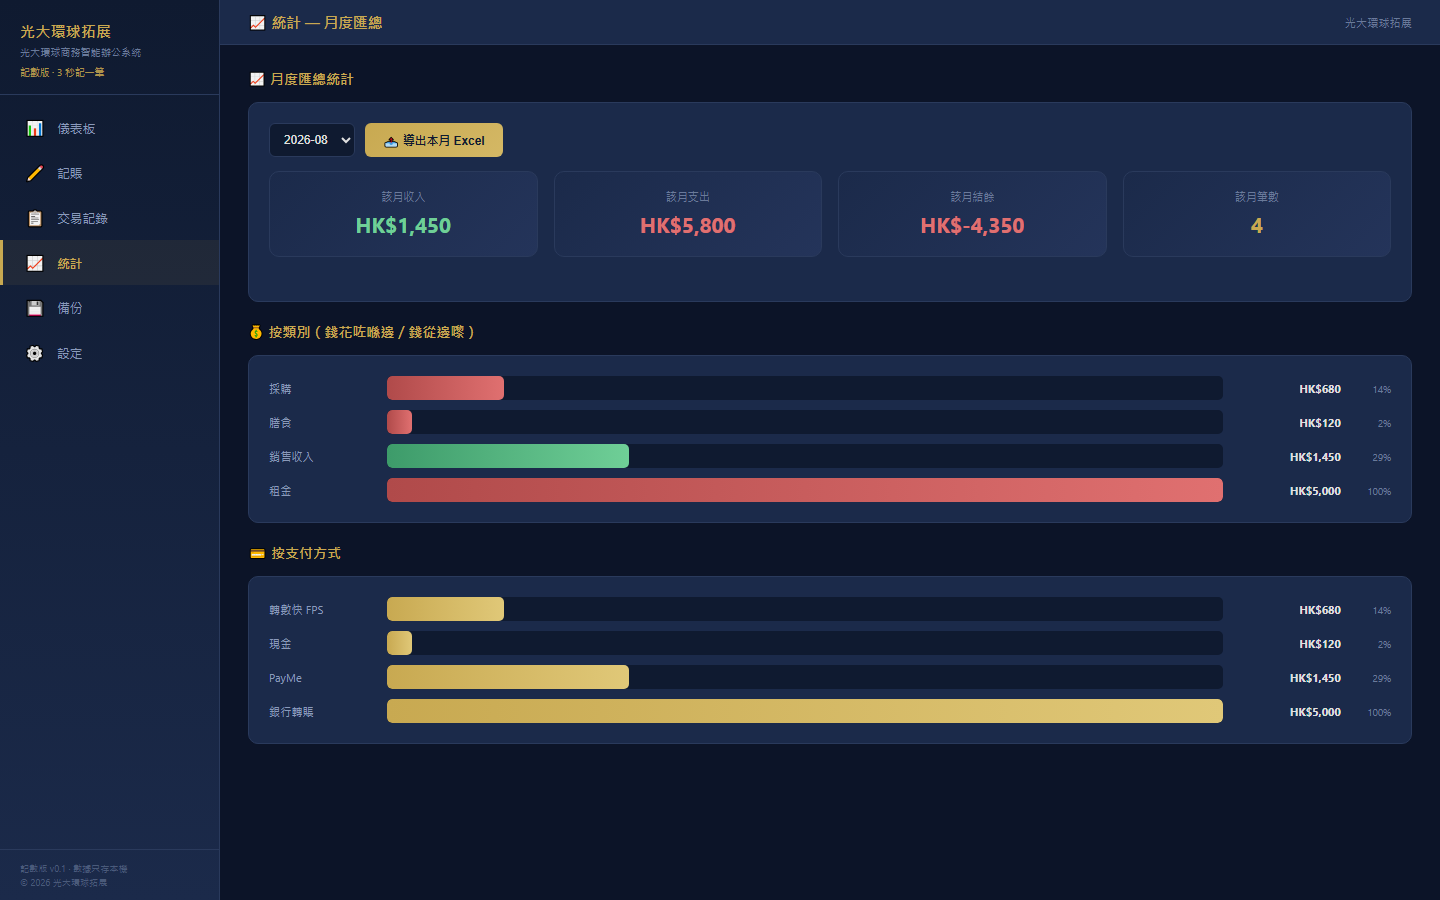Click the credit card icon beside 按支付方式
1440x900 pixels.
(x=257, y=553)
